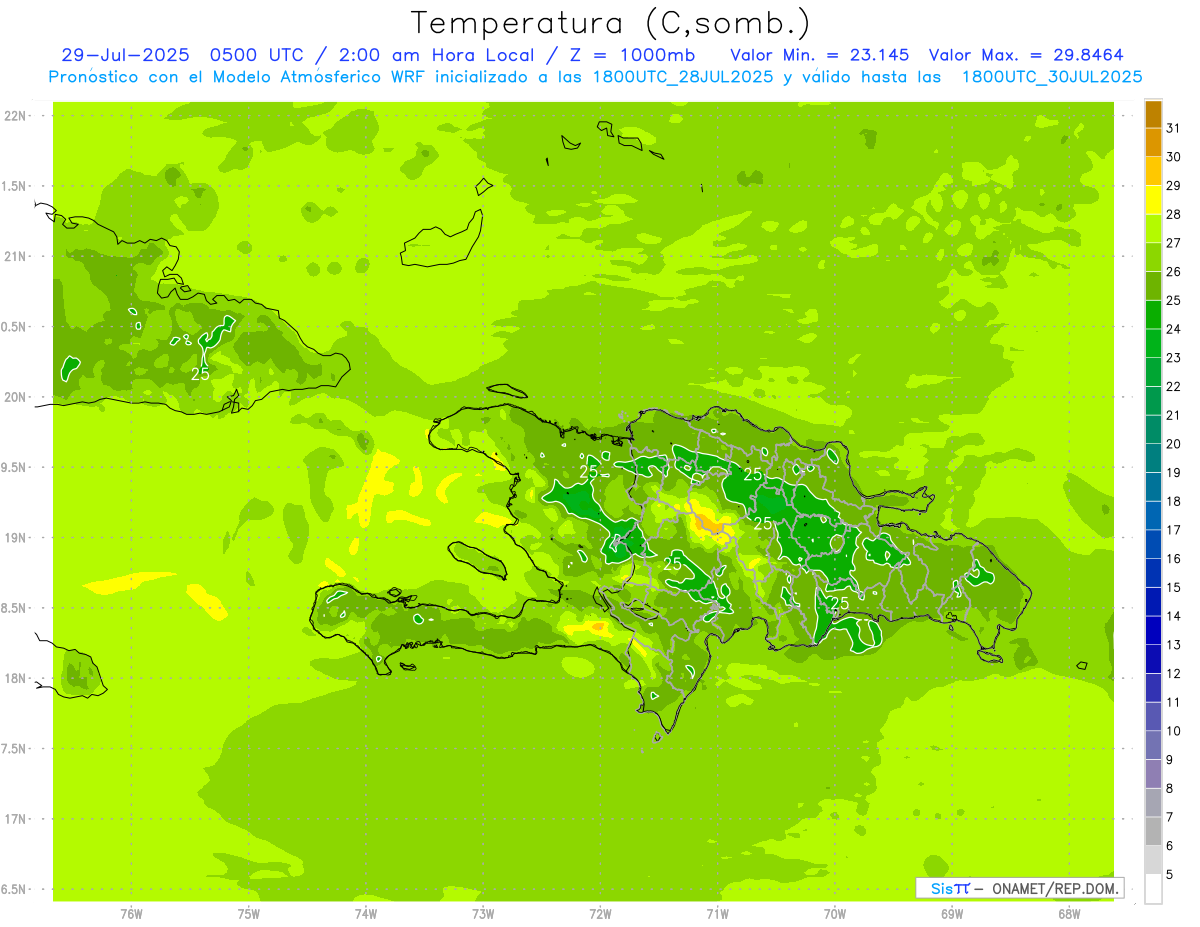Click the "ONAMET/REP.DOM." credit label

point(1054,888)
